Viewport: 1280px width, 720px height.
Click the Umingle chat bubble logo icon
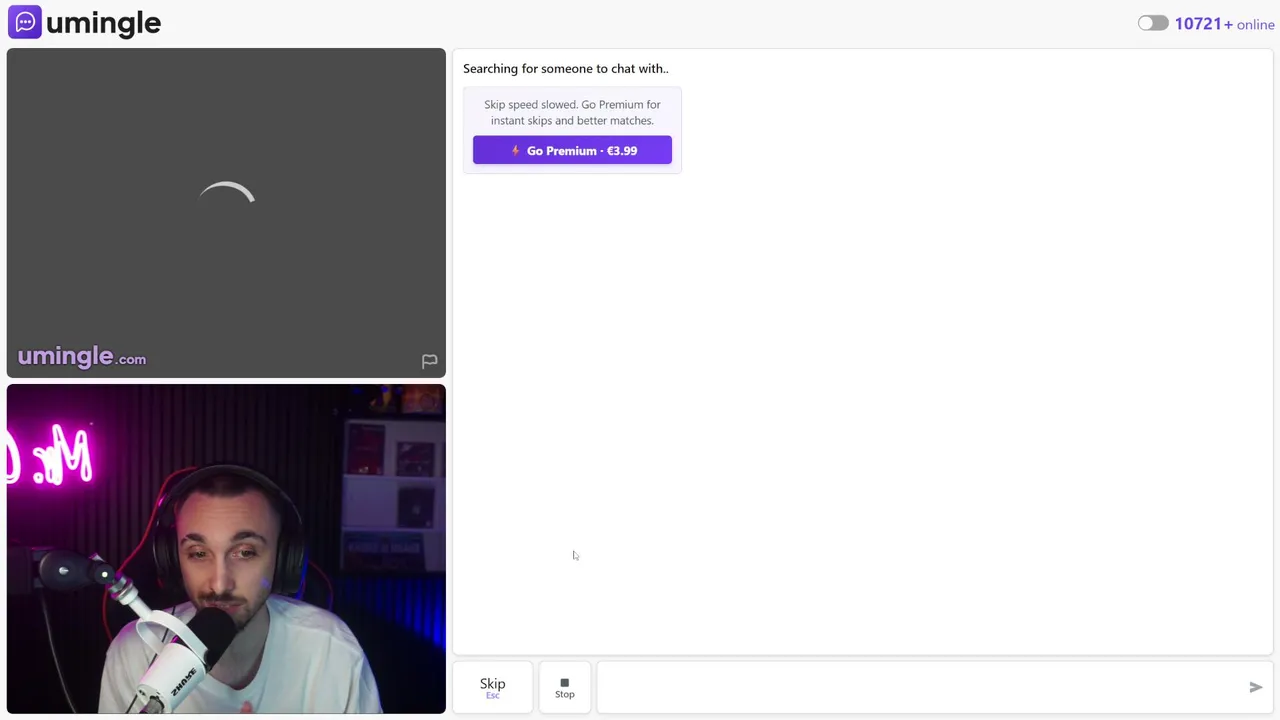point(25,22)
